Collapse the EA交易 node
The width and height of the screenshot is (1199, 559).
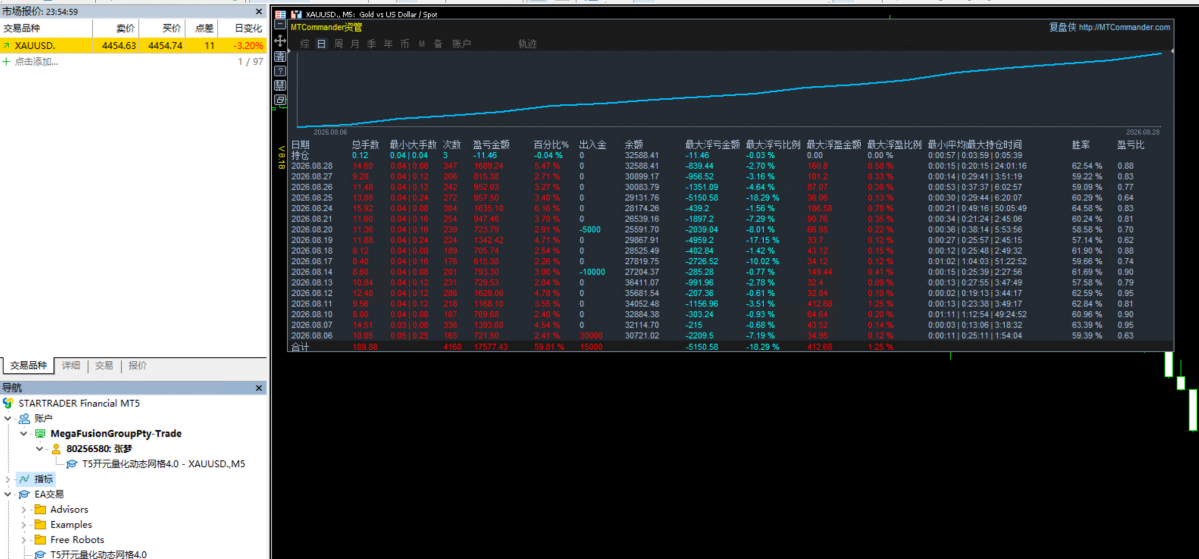click(8, 495)
